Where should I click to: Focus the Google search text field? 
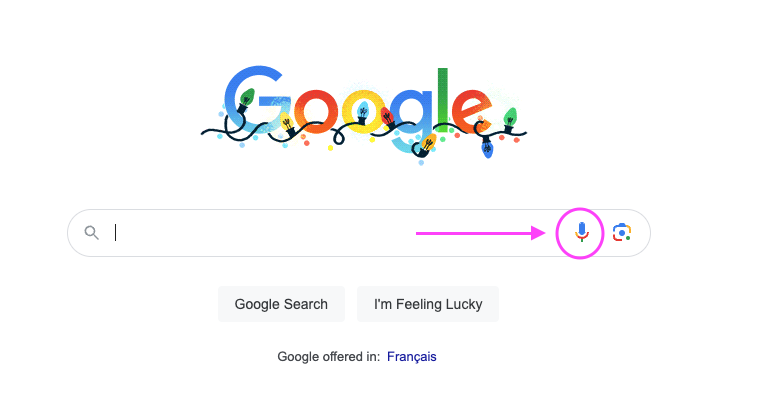pos(330,233)
